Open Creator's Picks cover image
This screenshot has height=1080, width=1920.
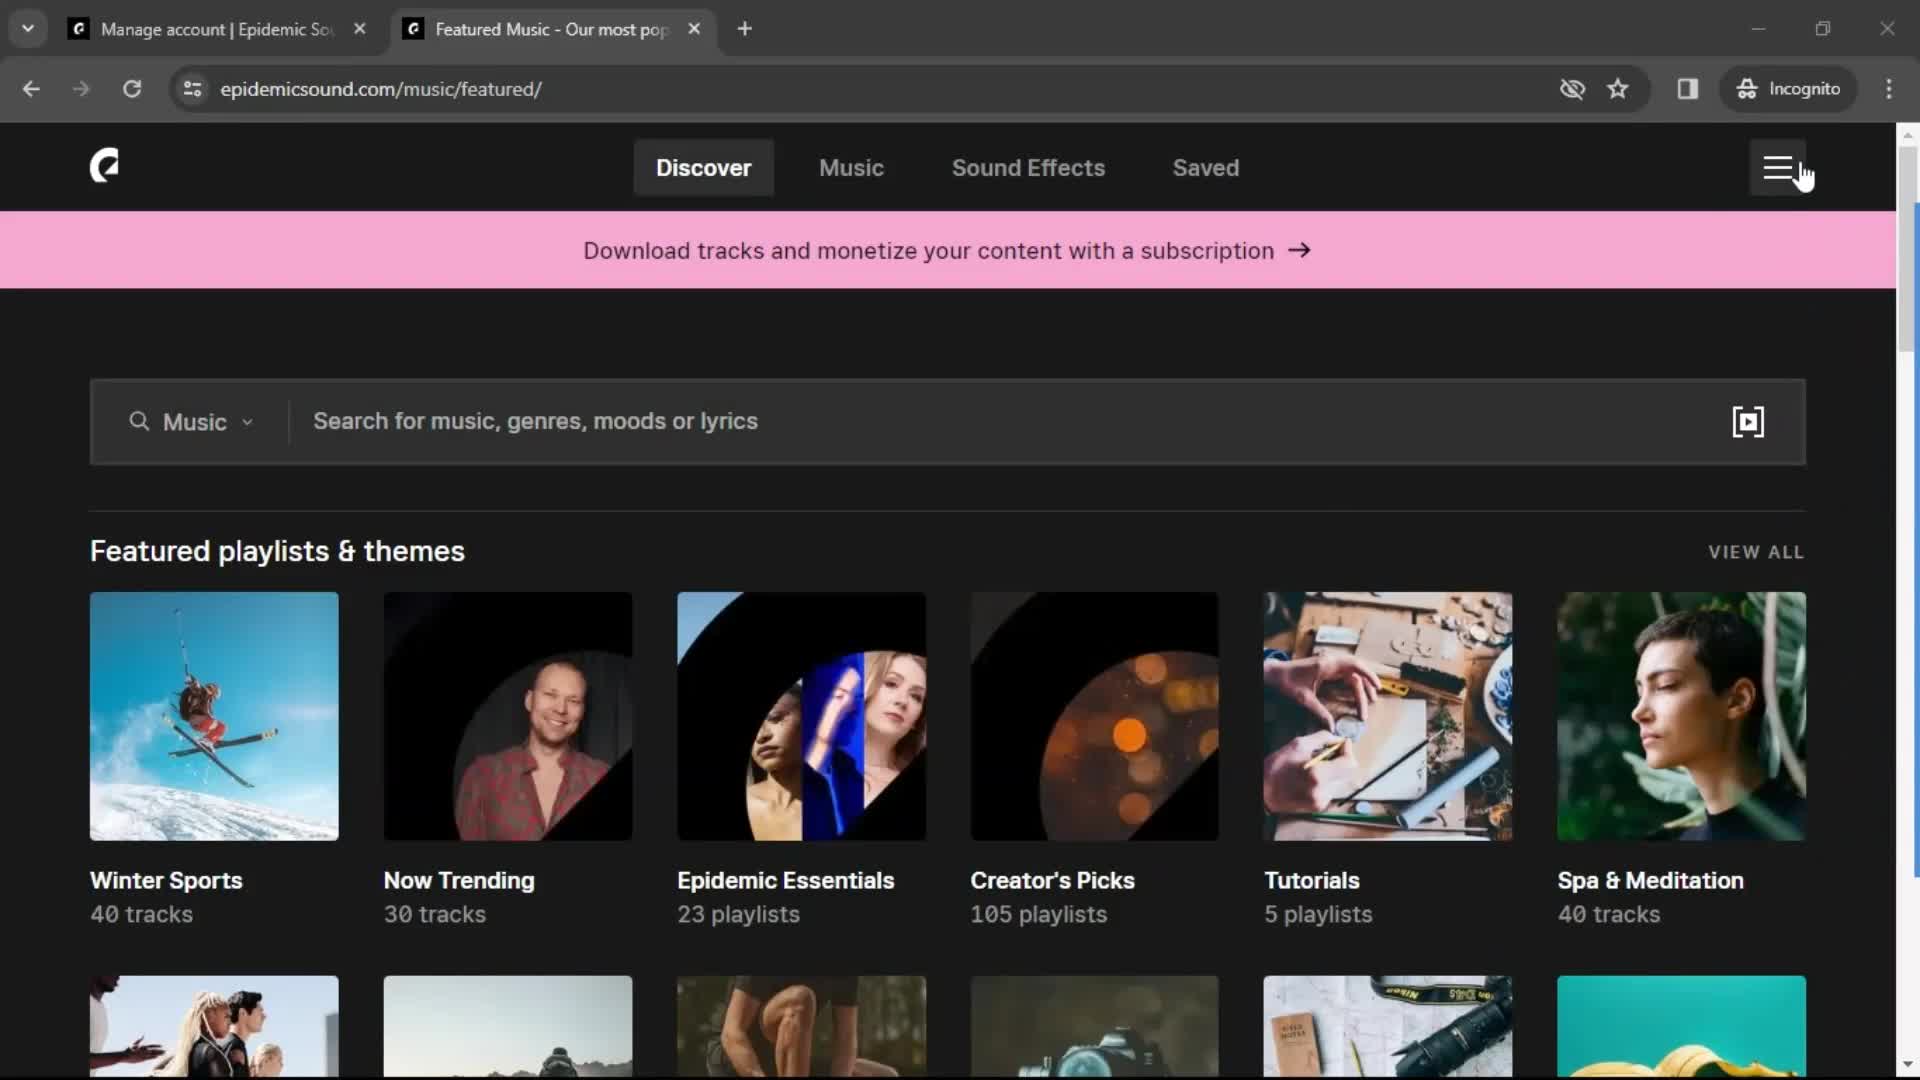pyautogui.click(x=1094, y=716)
